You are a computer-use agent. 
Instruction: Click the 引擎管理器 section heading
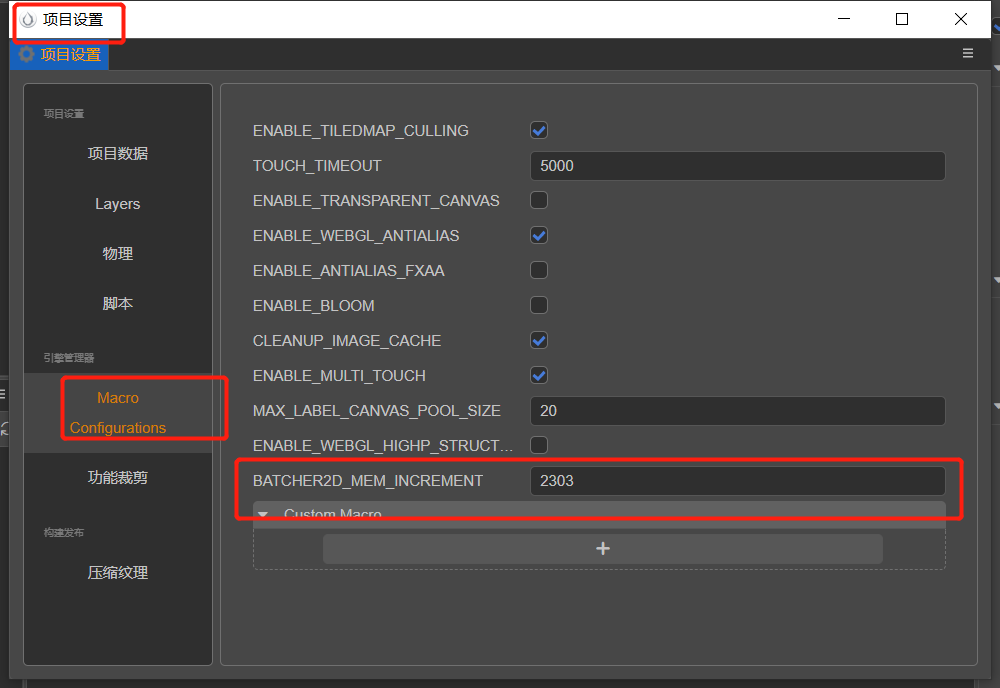click(x=69, y=358)
